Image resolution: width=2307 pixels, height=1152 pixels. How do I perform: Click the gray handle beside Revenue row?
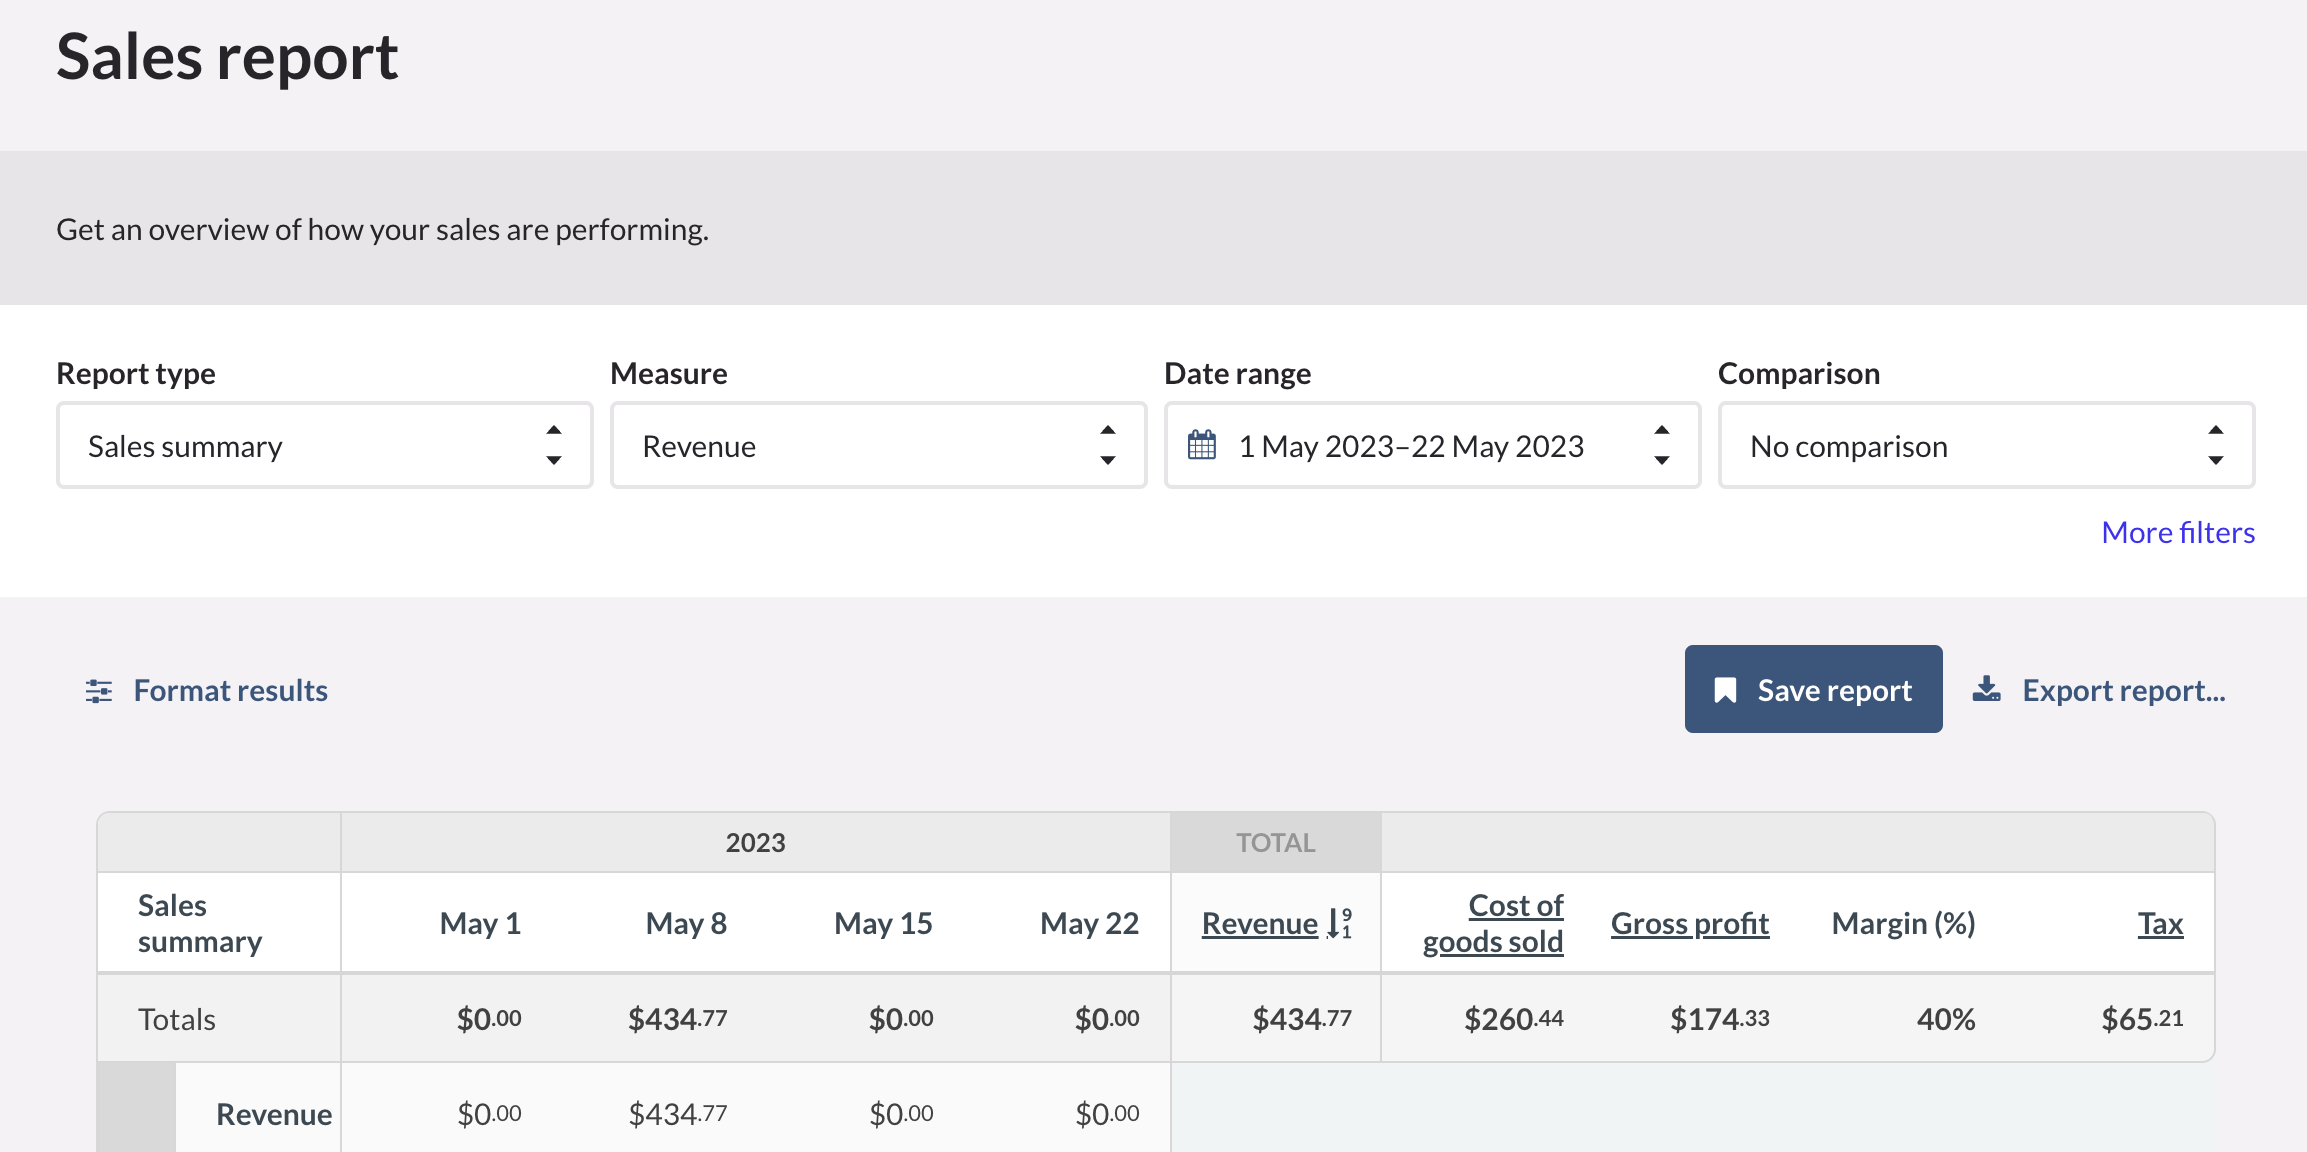point(136,1108)
